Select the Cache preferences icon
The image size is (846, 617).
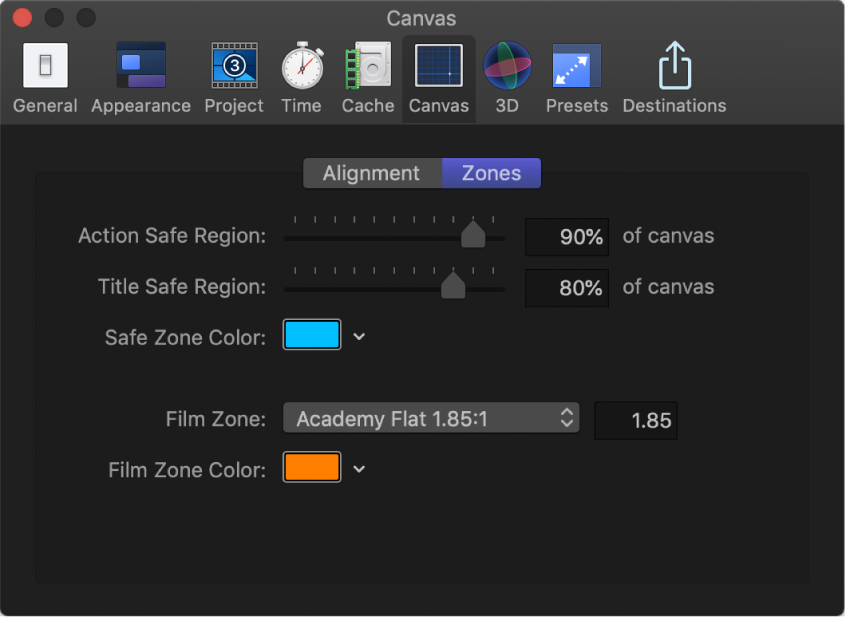tap(368, 77)
